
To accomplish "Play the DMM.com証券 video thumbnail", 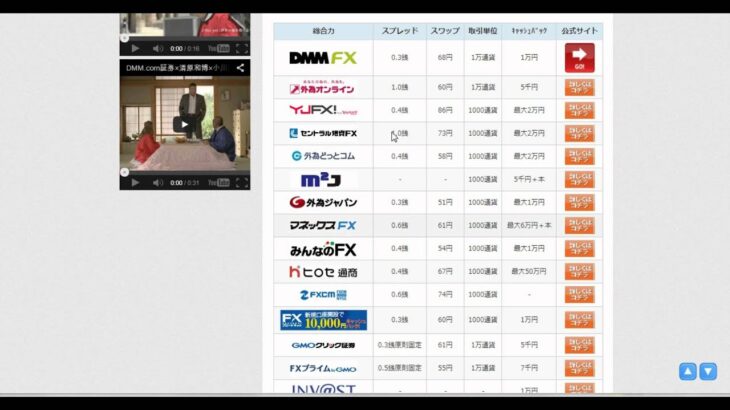I will 182,125.
